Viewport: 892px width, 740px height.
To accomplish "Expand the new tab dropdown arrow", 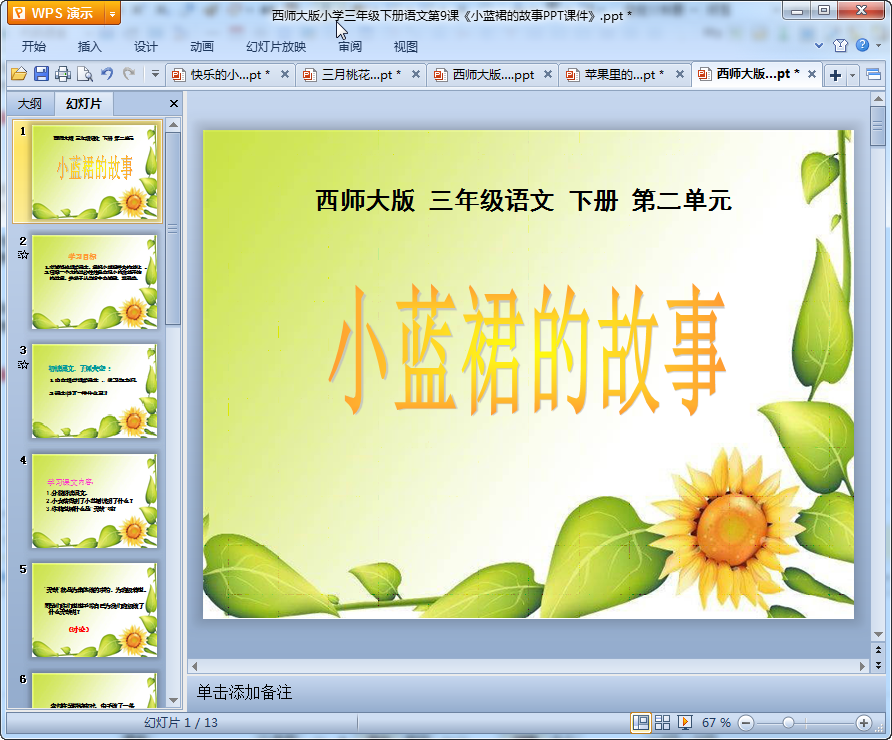I will [852, 75].
